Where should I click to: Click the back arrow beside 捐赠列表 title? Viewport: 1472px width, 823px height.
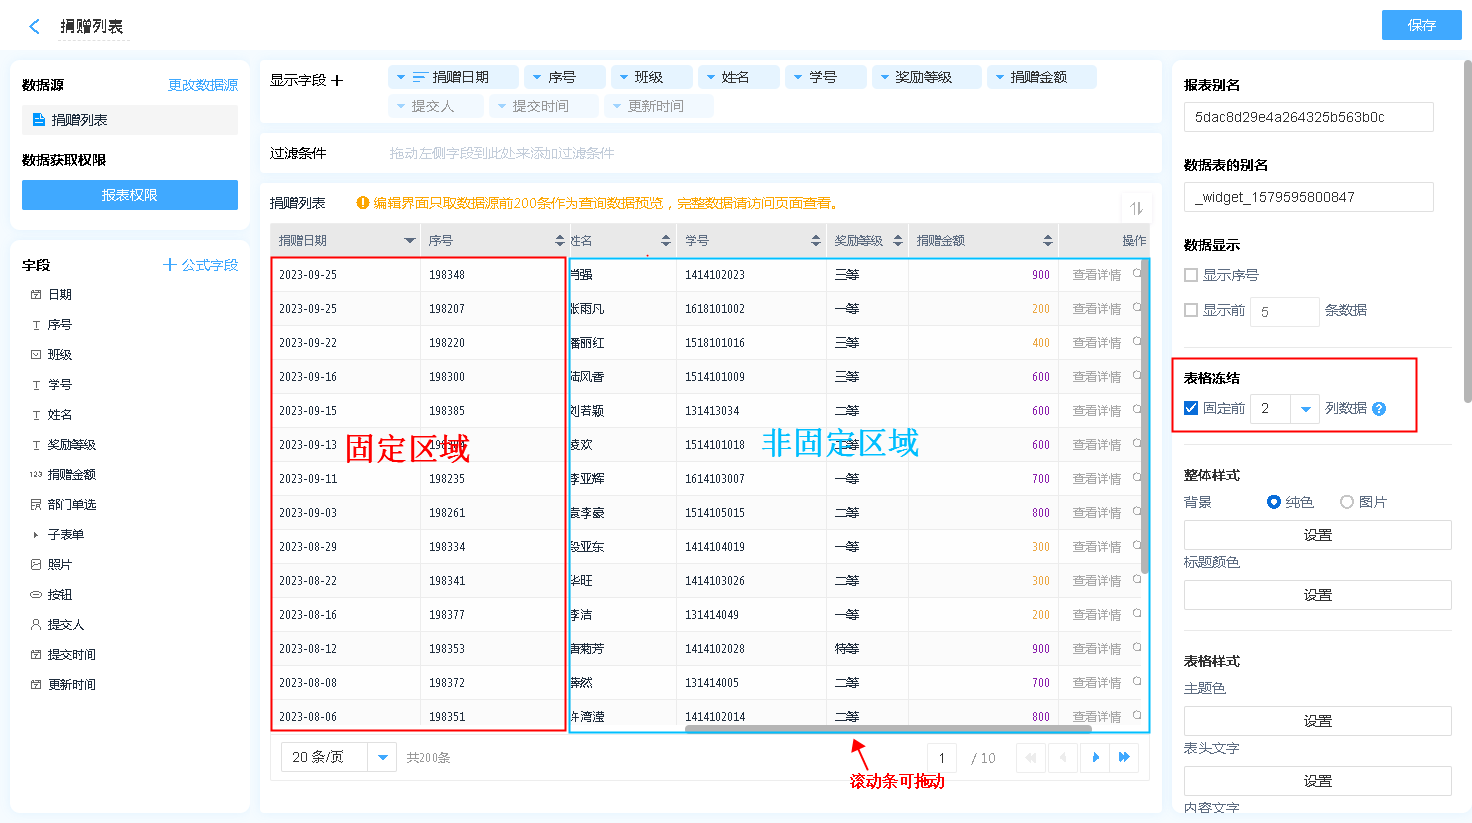35,27
